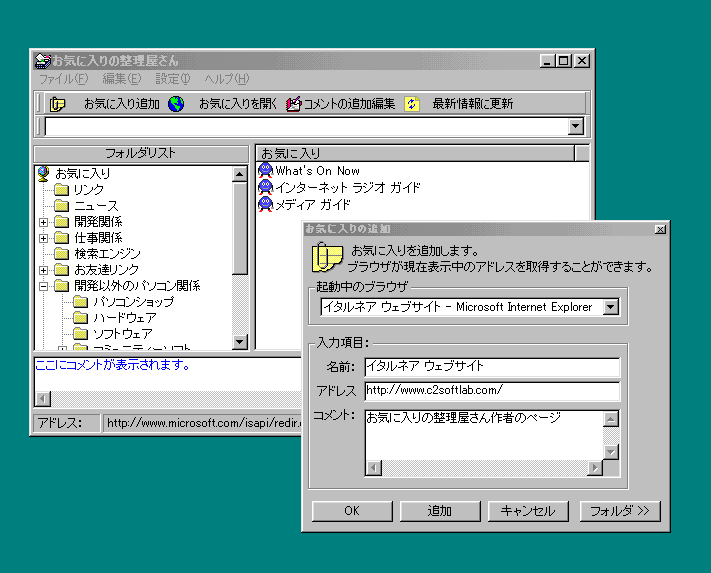
Task: Click the 仕事関係 folder icon
Action: (61, 238)
